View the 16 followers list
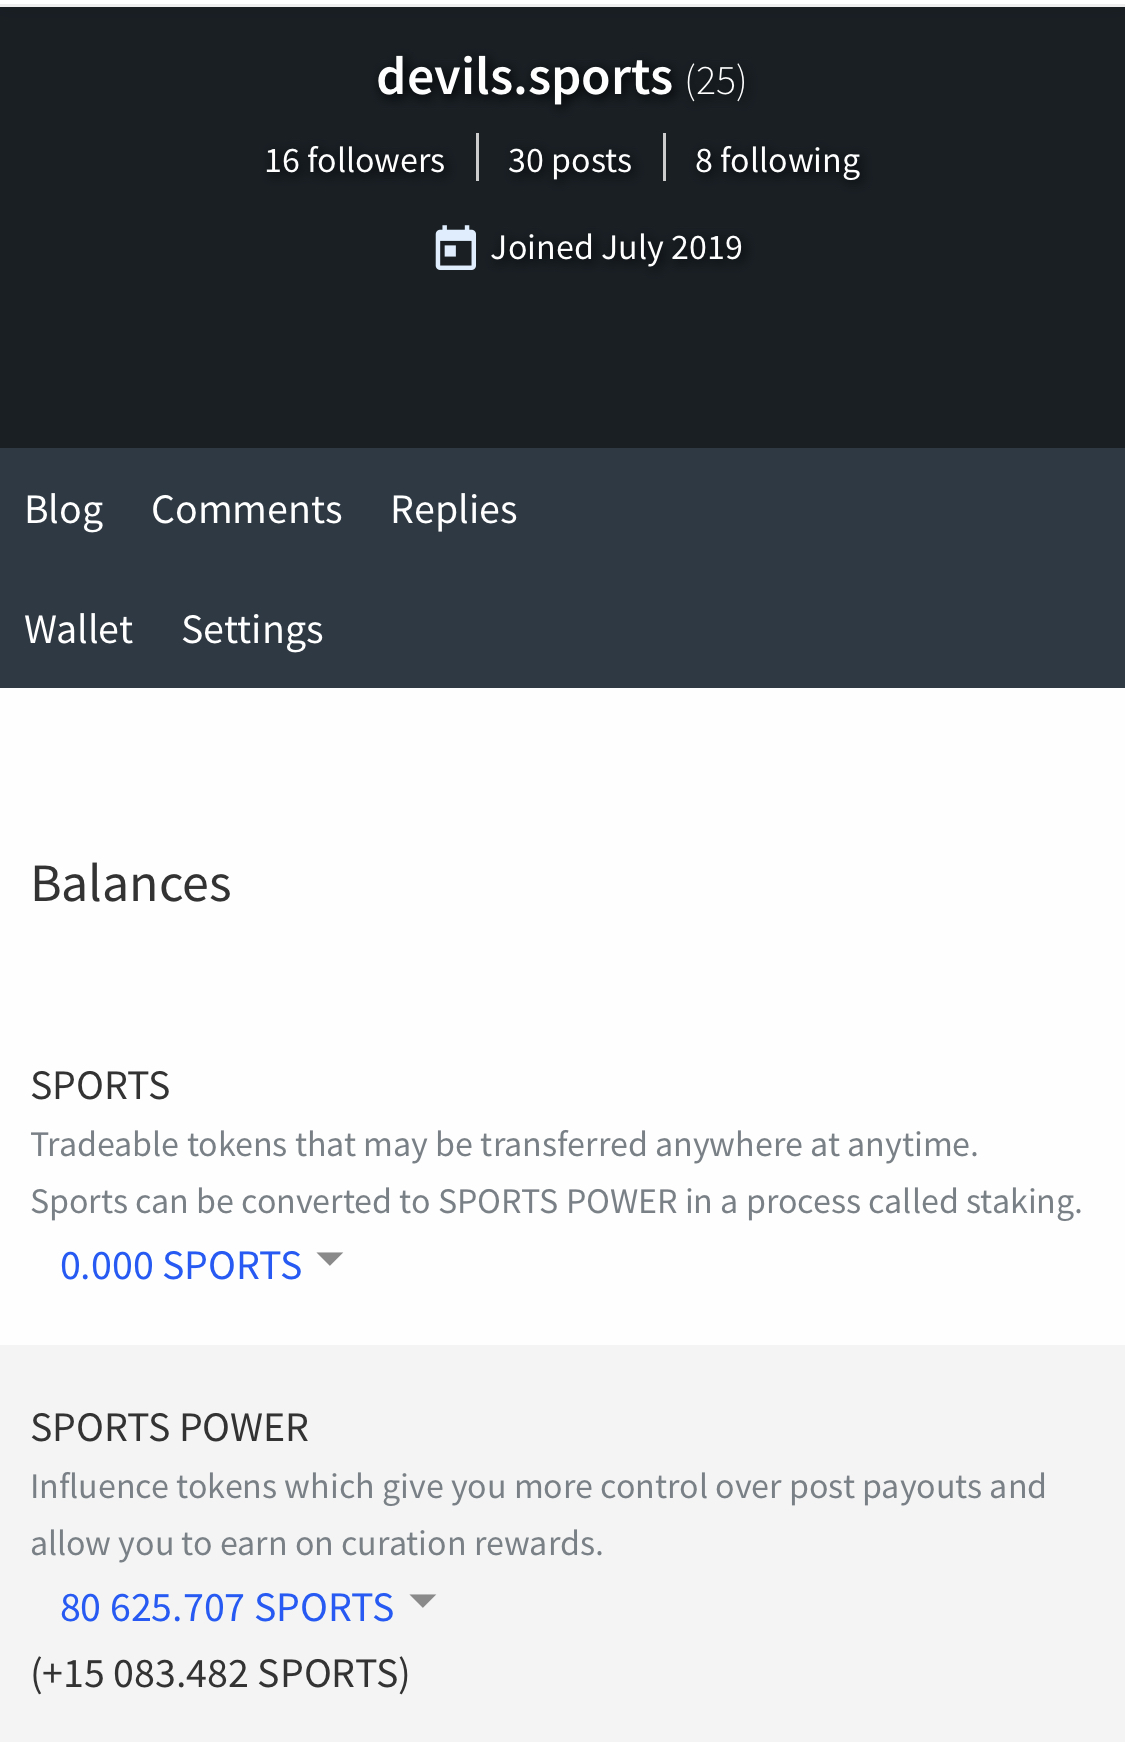This screenshot has height=1742, width=1125. click(x=354, y=160)
